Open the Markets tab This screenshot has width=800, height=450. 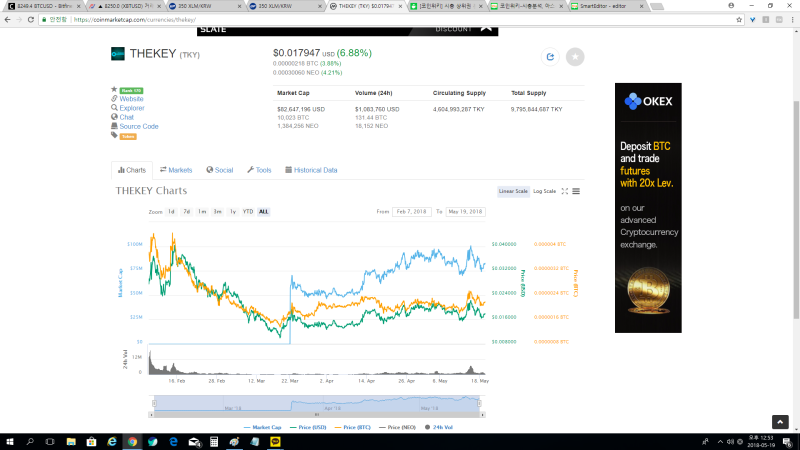pos(176,170)
